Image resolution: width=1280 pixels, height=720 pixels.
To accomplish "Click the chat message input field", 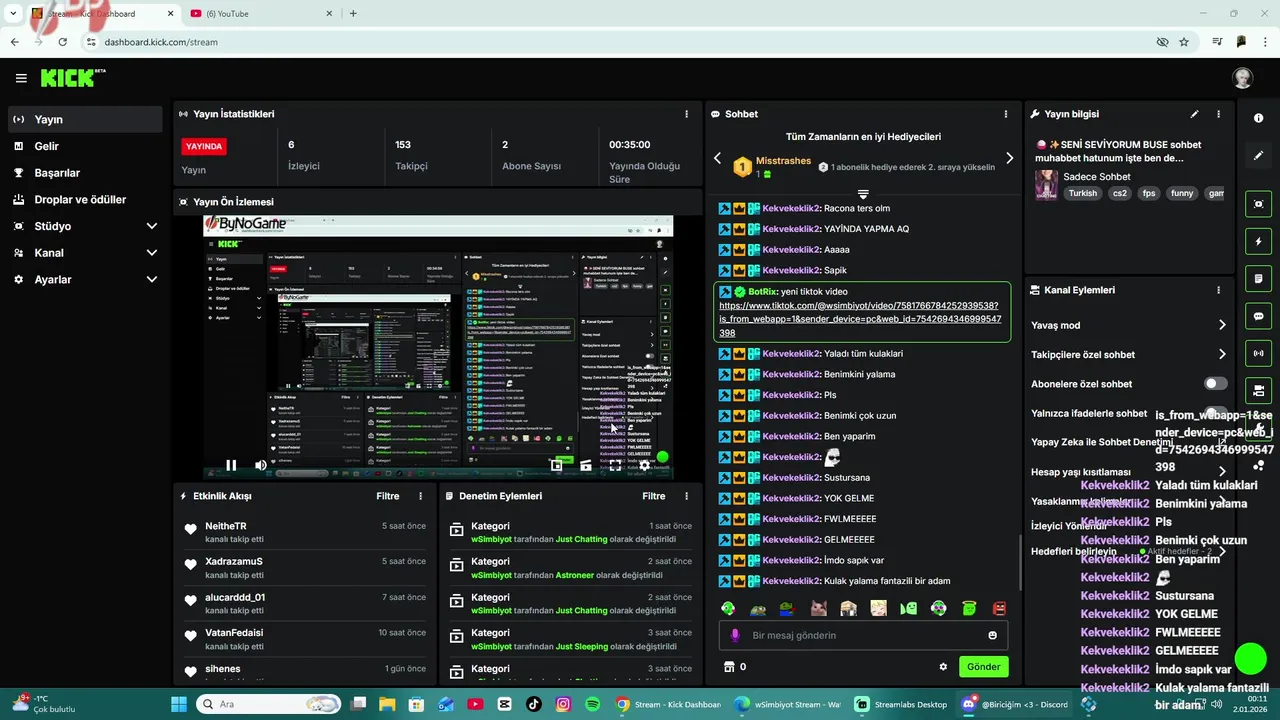I will pos(863,635).
